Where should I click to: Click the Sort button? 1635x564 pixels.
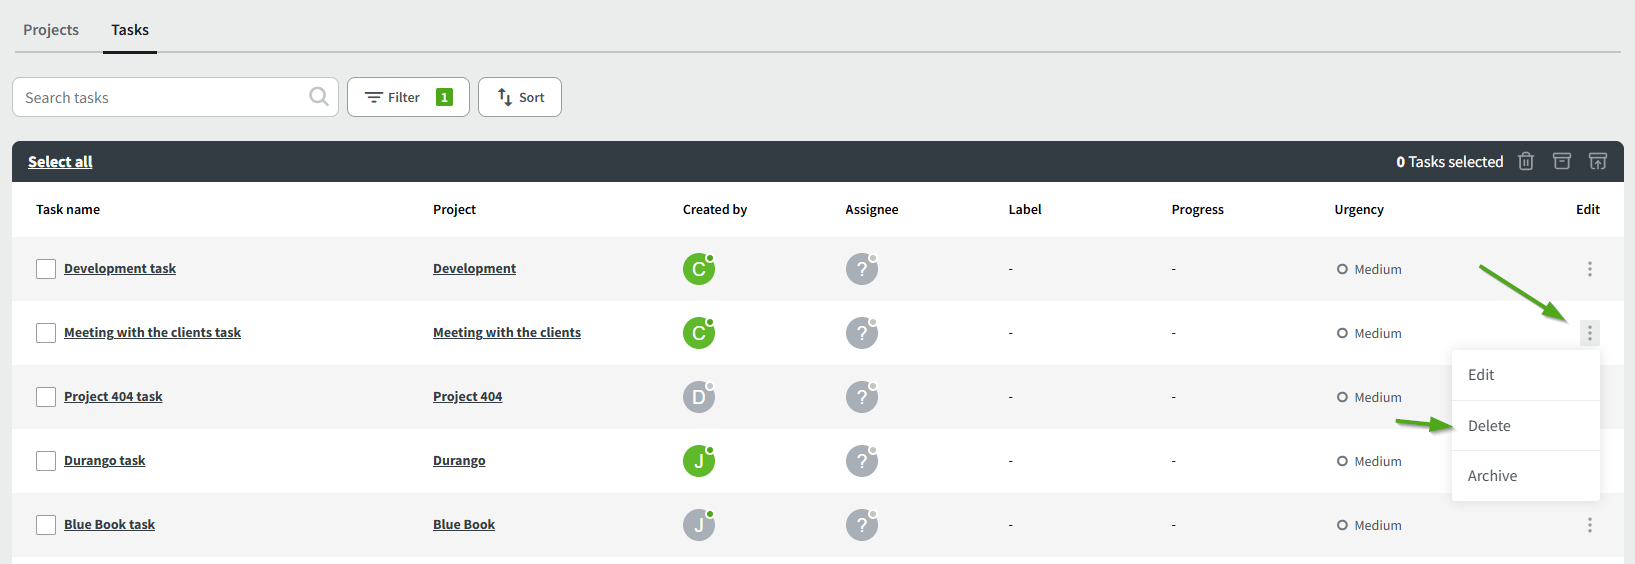pyautogui.click(x=520, y=97)
